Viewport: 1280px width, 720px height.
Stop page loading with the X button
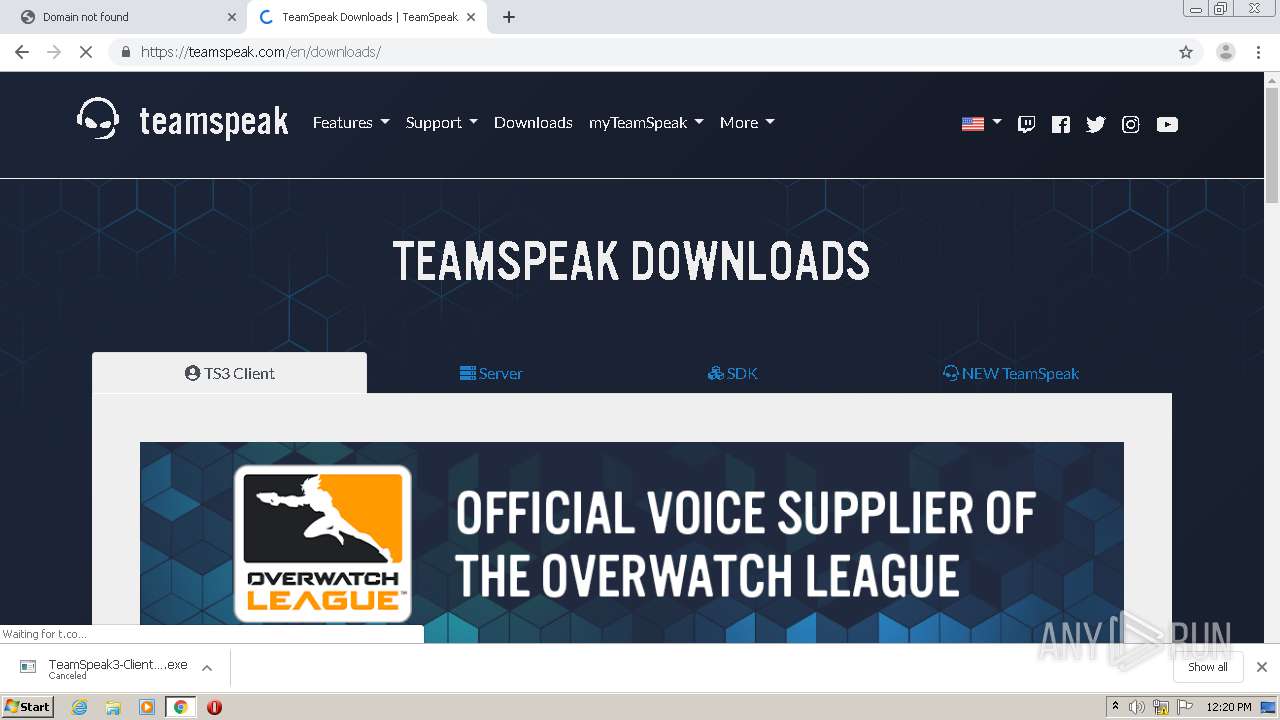pyautogui.click(x=86, y=52)
